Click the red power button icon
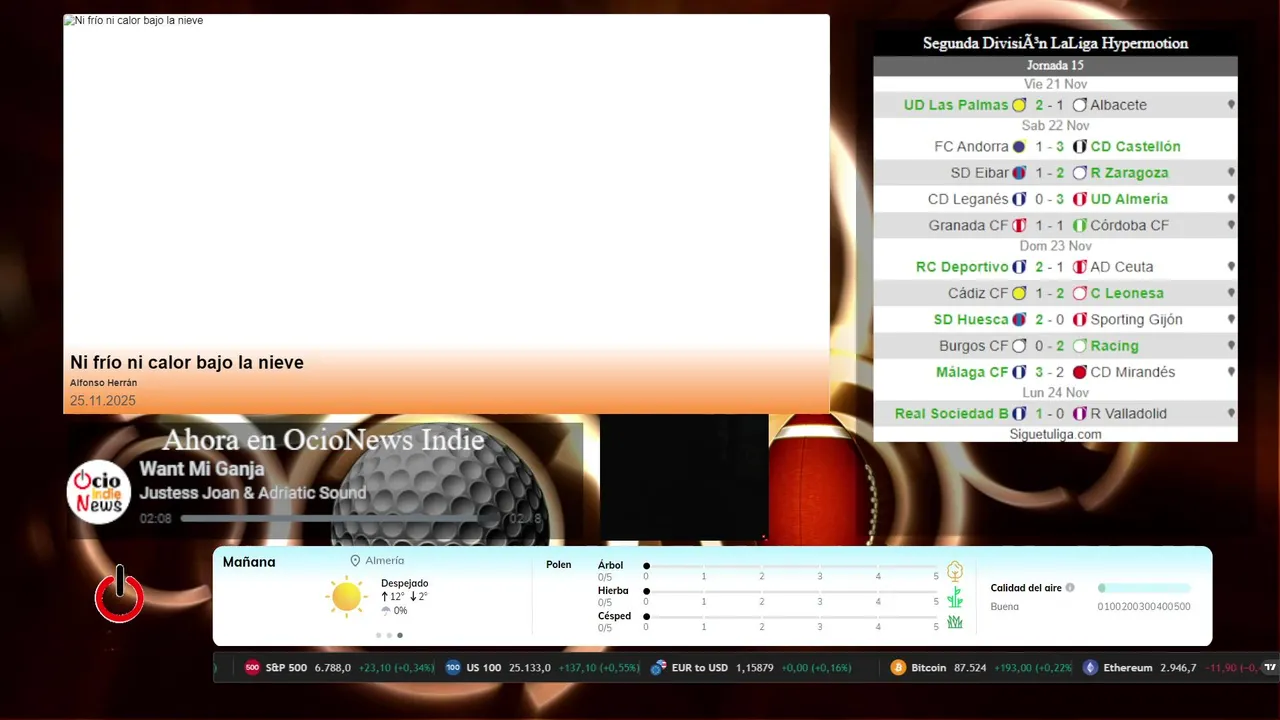Viewport: 1280px width, 720px height. click(119, 596)
